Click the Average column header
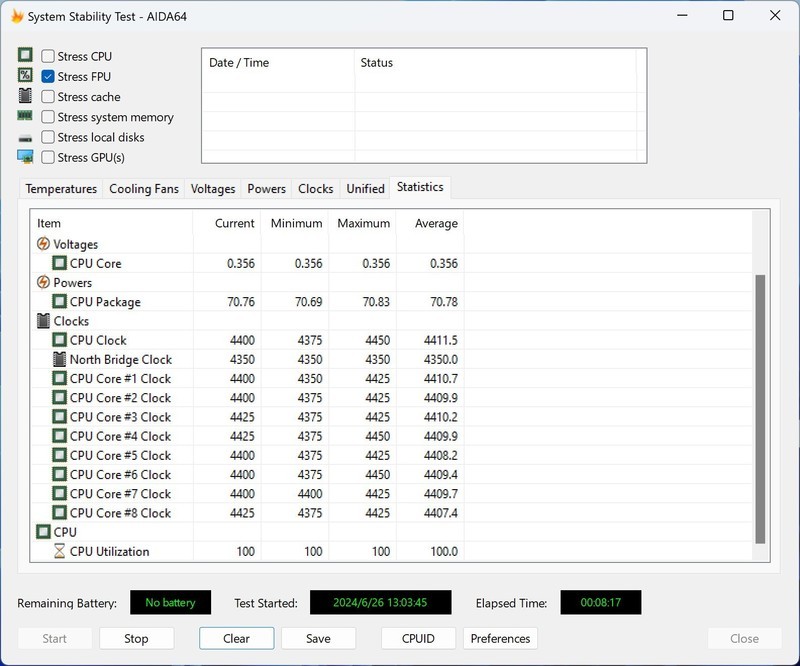Image resolution: width=800 pixels, height=666 pixels. click(437, 223)
